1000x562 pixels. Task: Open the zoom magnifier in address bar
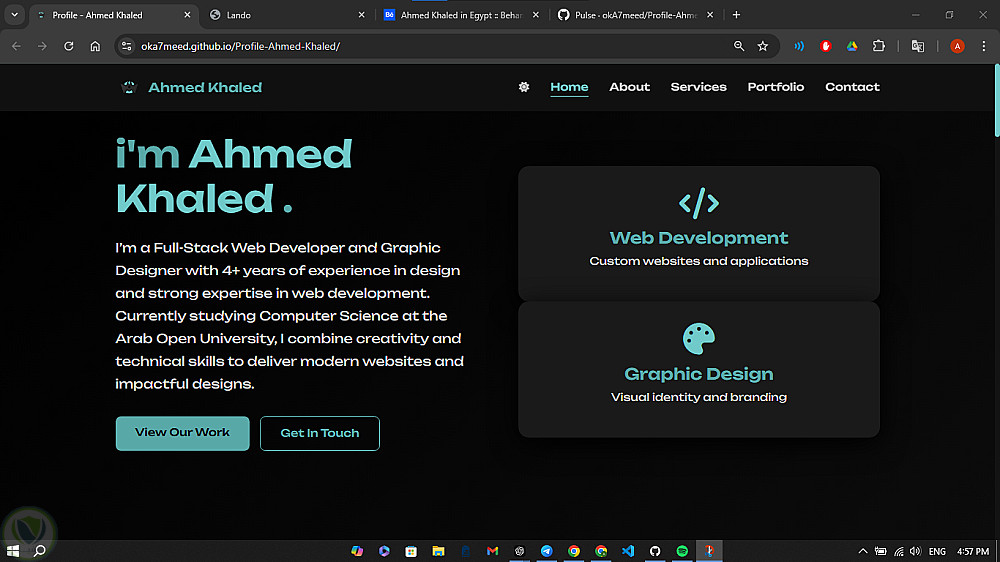[739, 46]
